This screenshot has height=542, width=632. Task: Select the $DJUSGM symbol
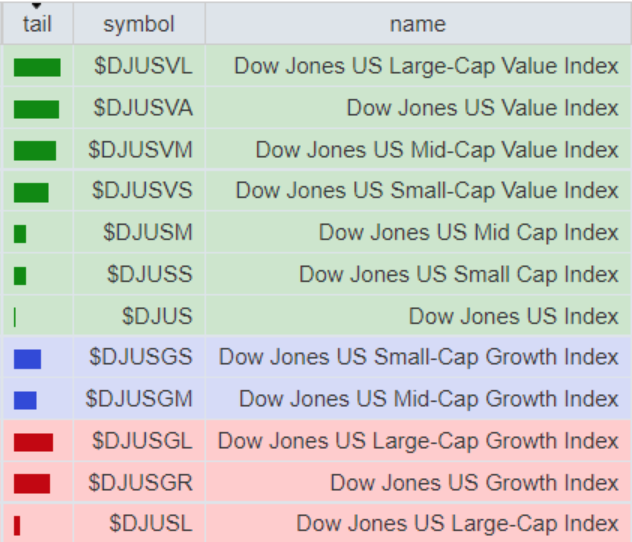(139, 399)
